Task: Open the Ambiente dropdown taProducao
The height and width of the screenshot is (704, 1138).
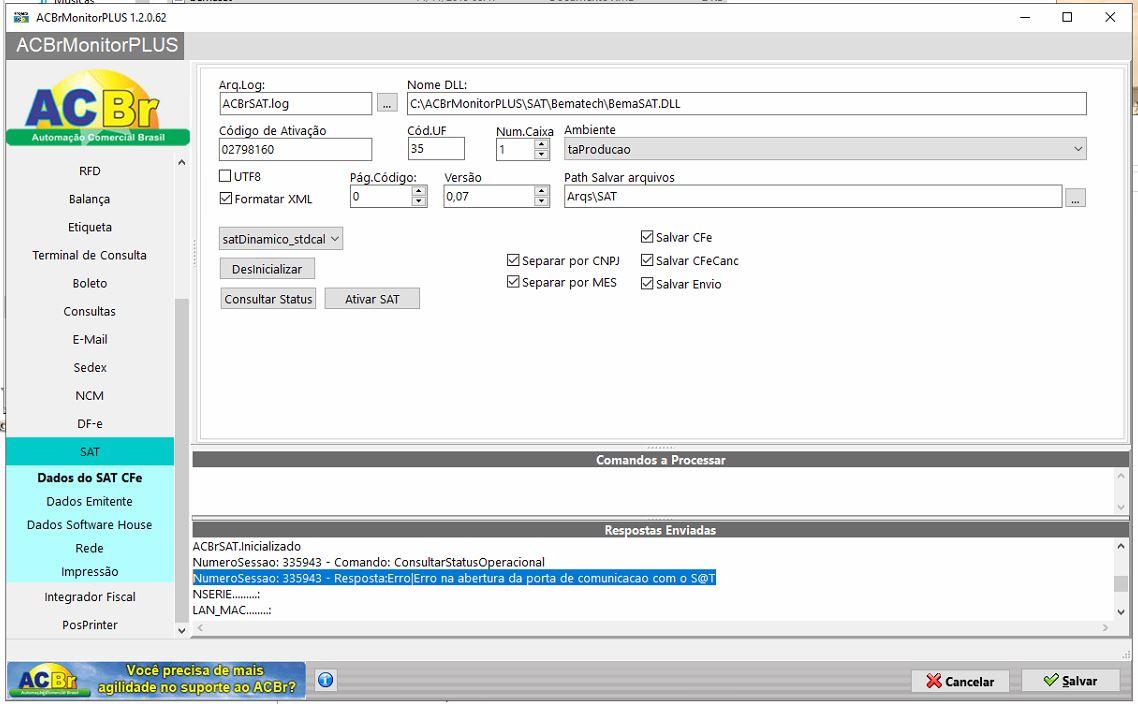Action: click(825, 149)
